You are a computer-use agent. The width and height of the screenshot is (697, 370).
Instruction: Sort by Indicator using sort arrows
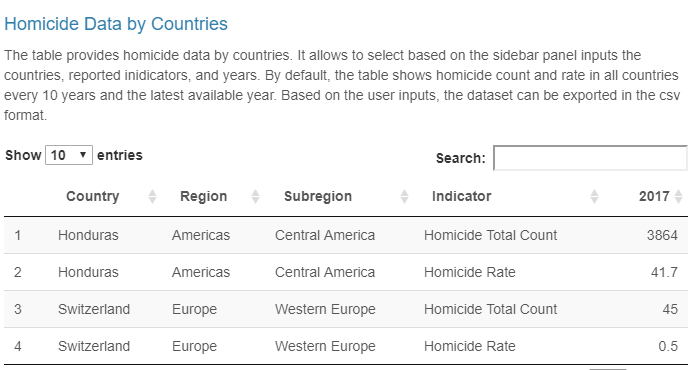click(x=594, y=196)
